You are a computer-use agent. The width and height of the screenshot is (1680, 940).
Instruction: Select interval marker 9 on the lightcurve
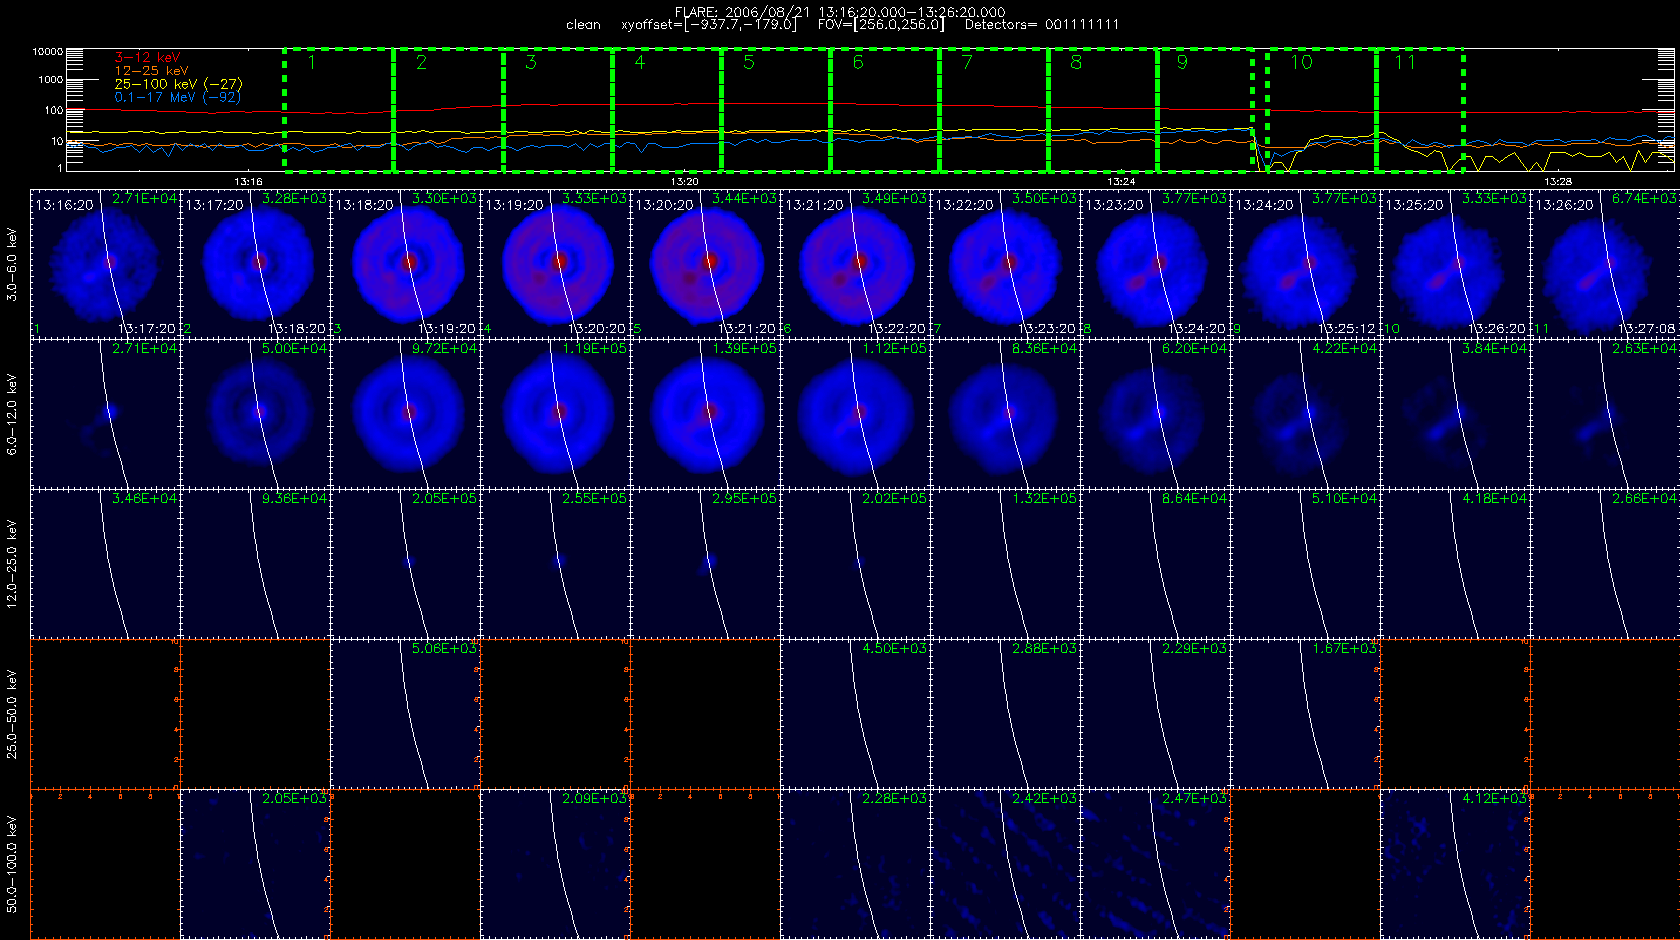(1182, 63)
